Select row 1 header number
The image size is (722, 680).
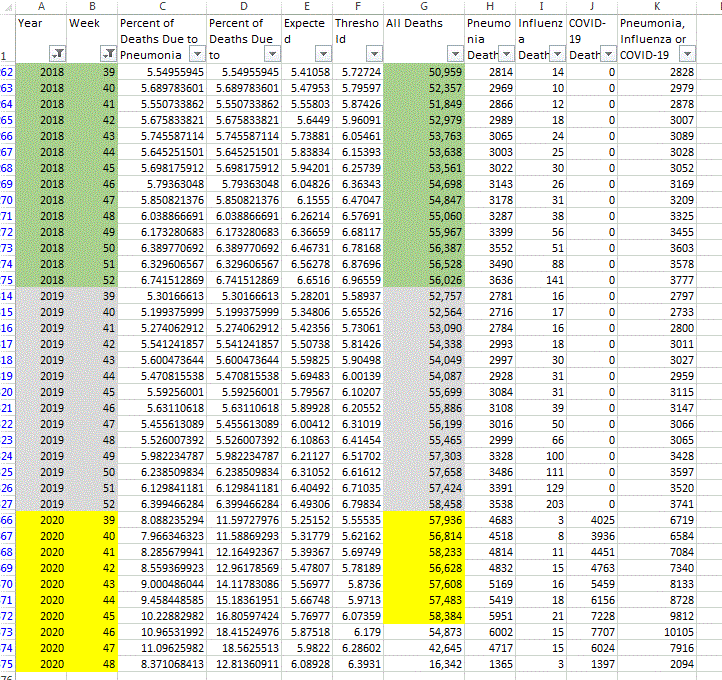click(x=8, y=56)
